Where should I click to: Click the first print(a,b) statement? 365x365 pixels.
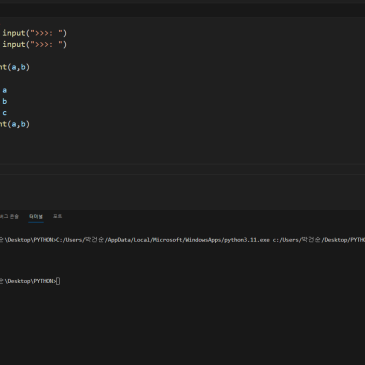tap(15, 67)
